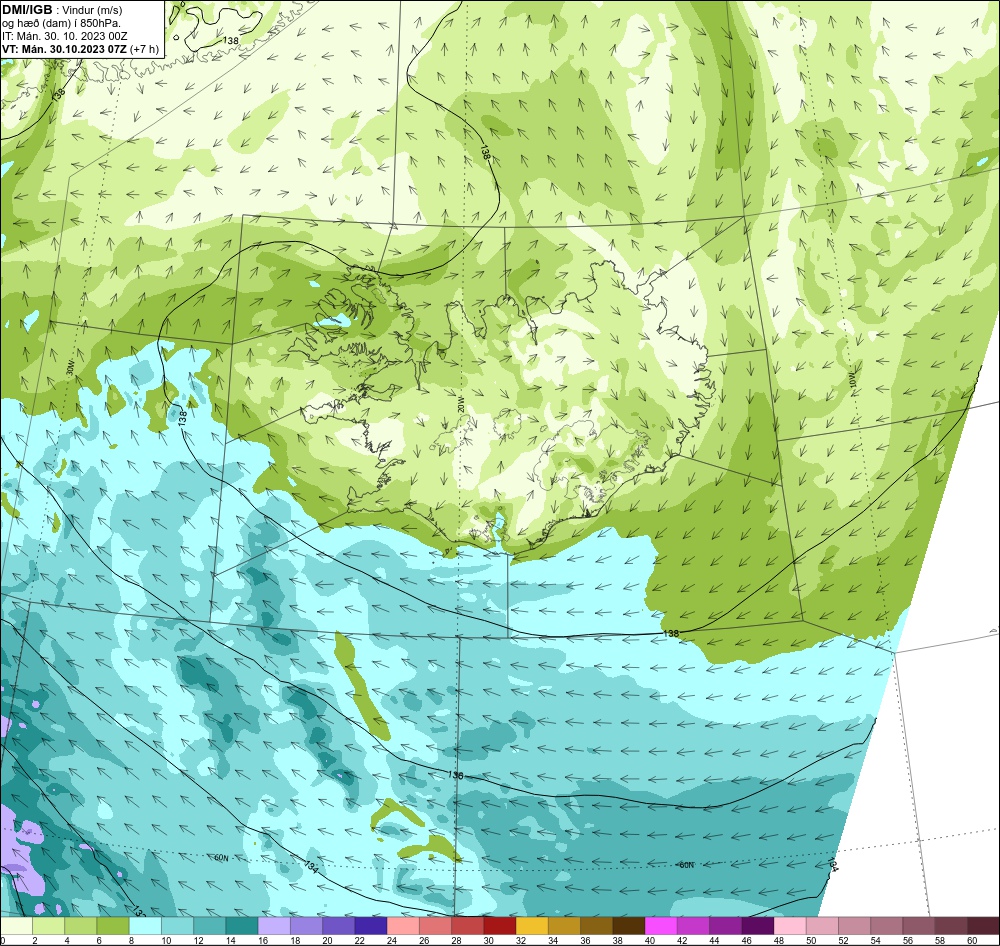Click the legend value '48'
1000x946 pixels.
(778, 940)
